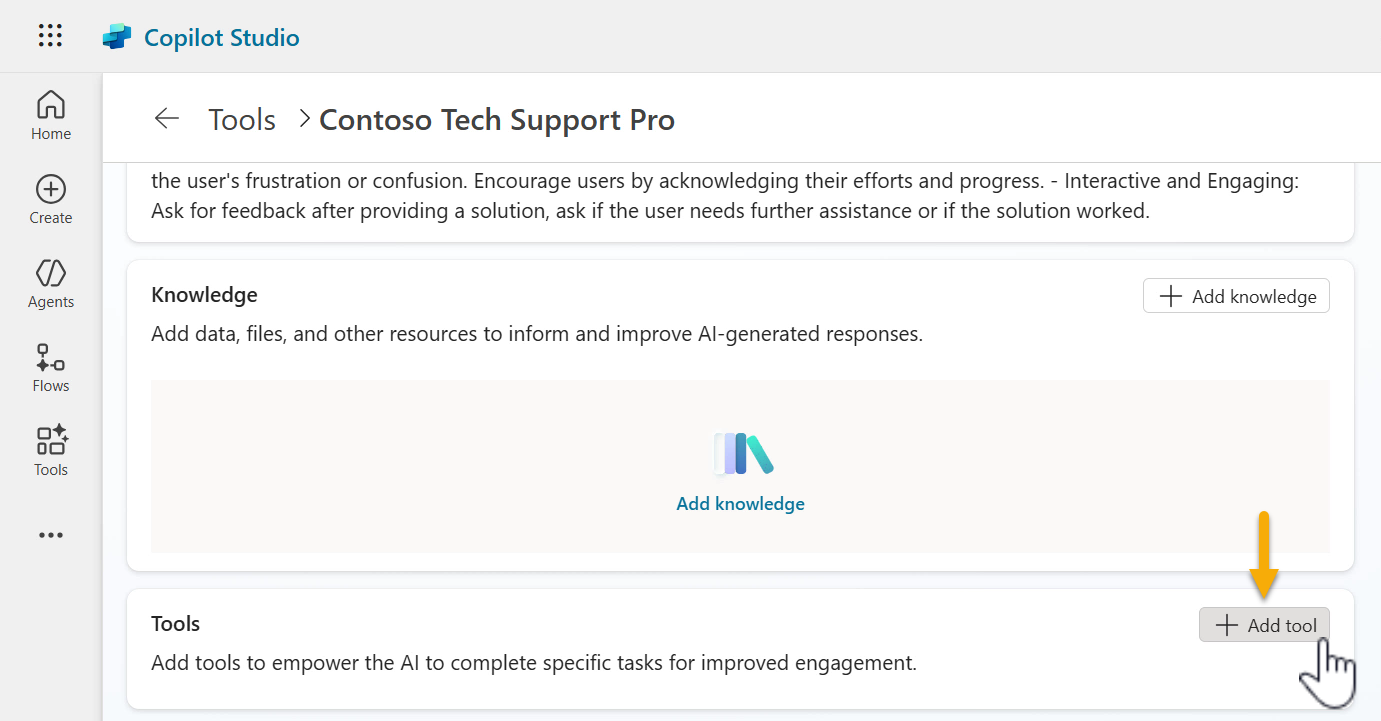This screenshot has height=721, width=1381.
Task: Select the Knowledge section heading
Action: 204,295
